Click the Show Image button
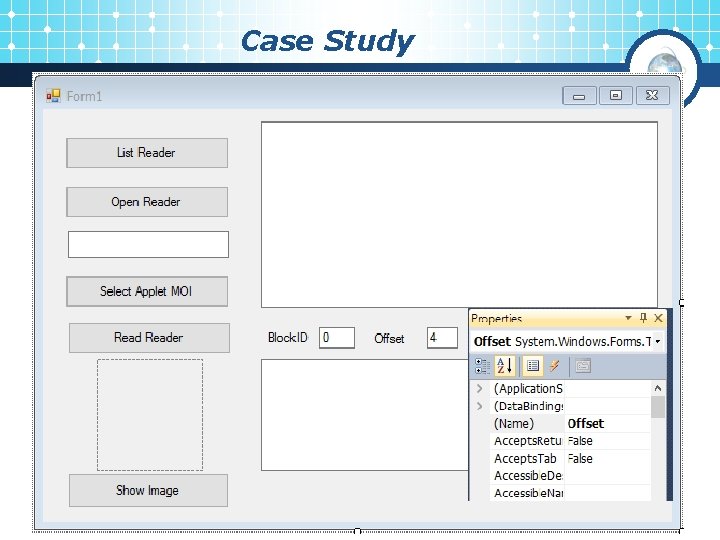The height and width of the screenshot is (540, 720). click(x=148, y=490)
